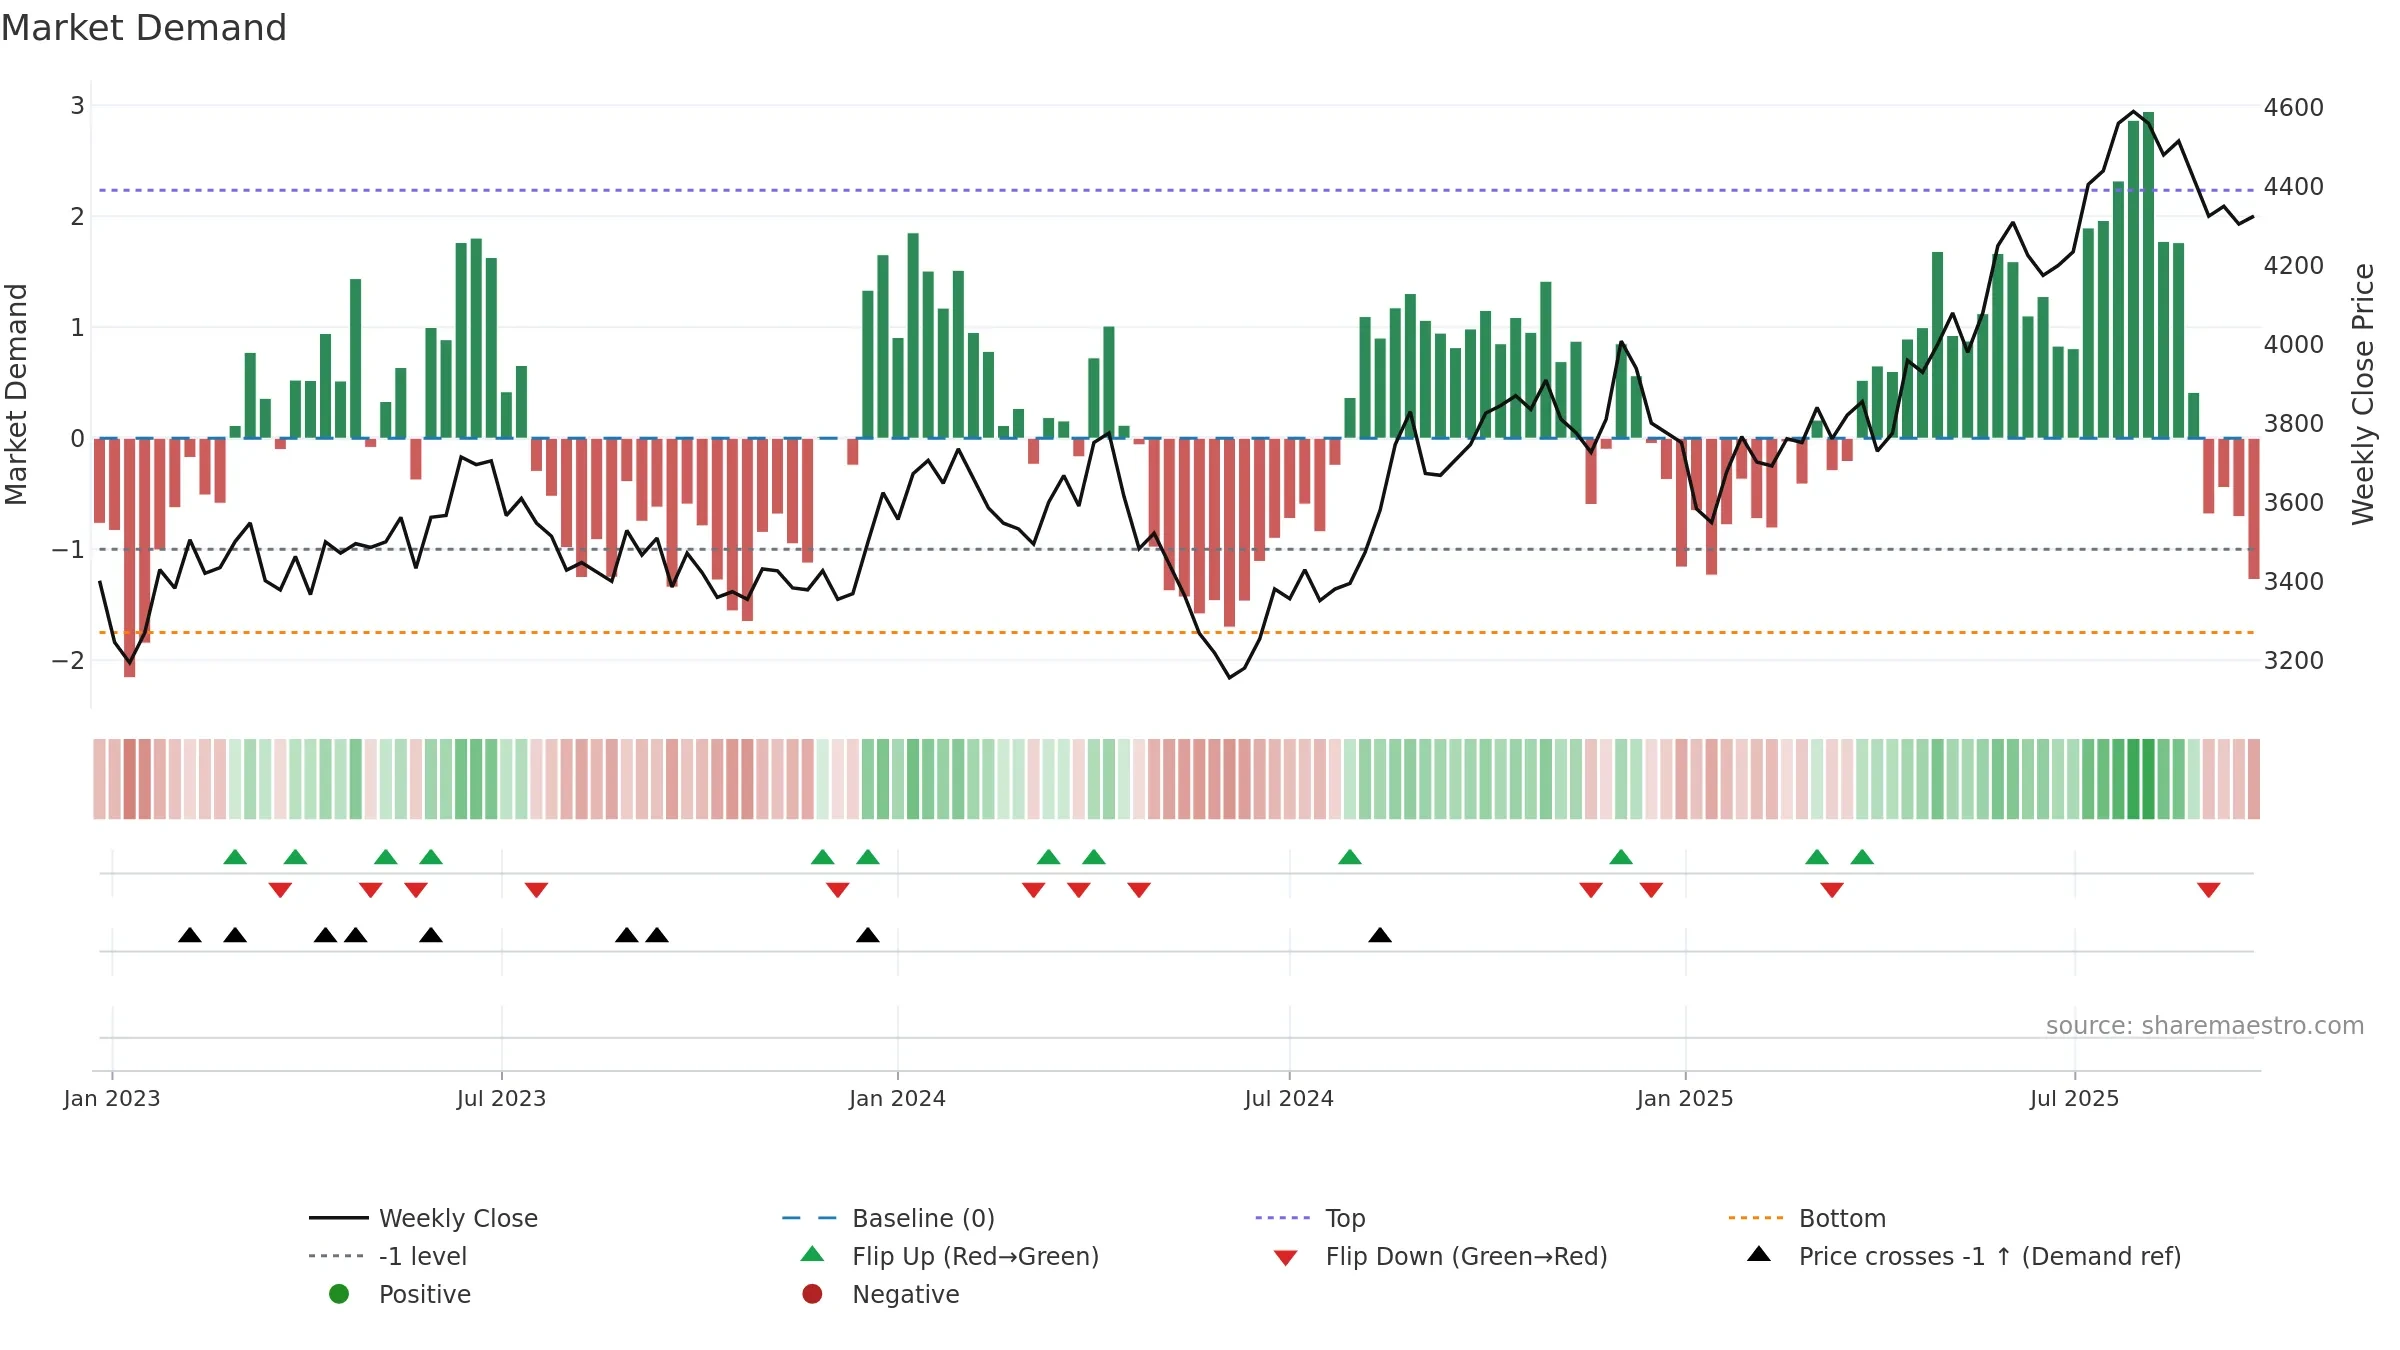Click the Jan 2024 axis label

pos(898,1098)
